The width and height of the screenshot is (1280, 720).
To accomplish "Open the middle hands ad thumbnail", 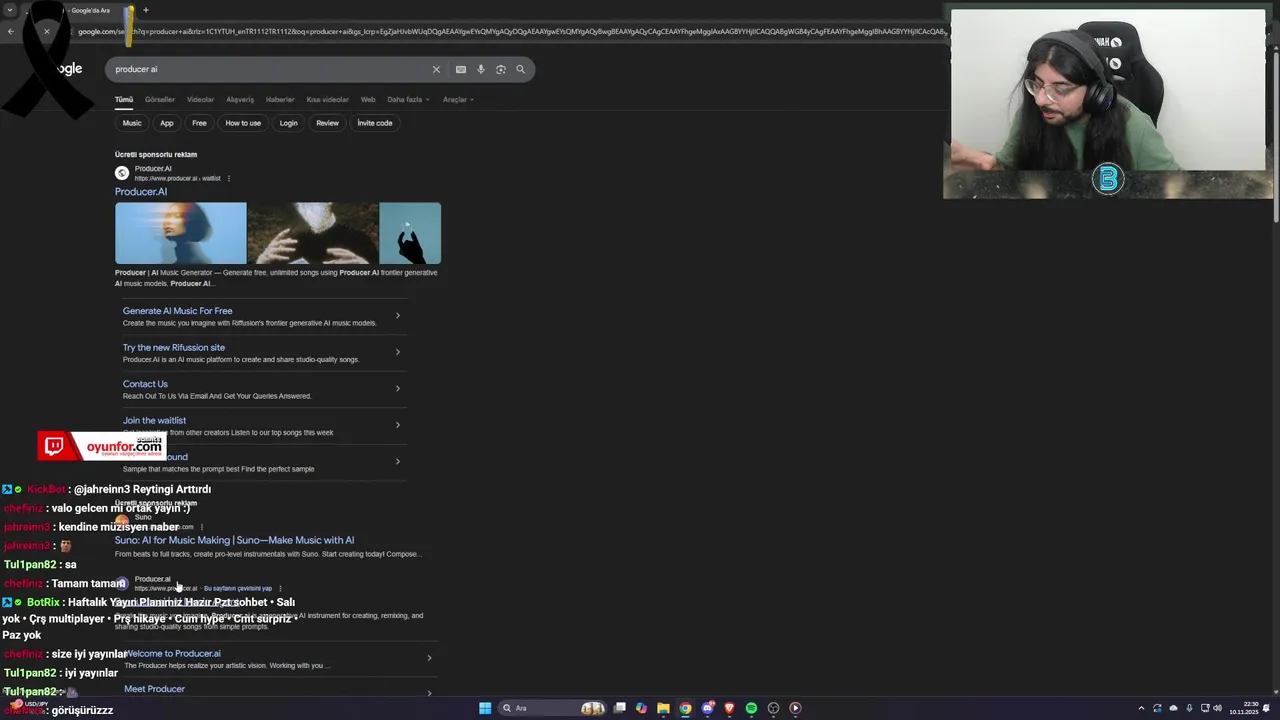I will point(313,233).
